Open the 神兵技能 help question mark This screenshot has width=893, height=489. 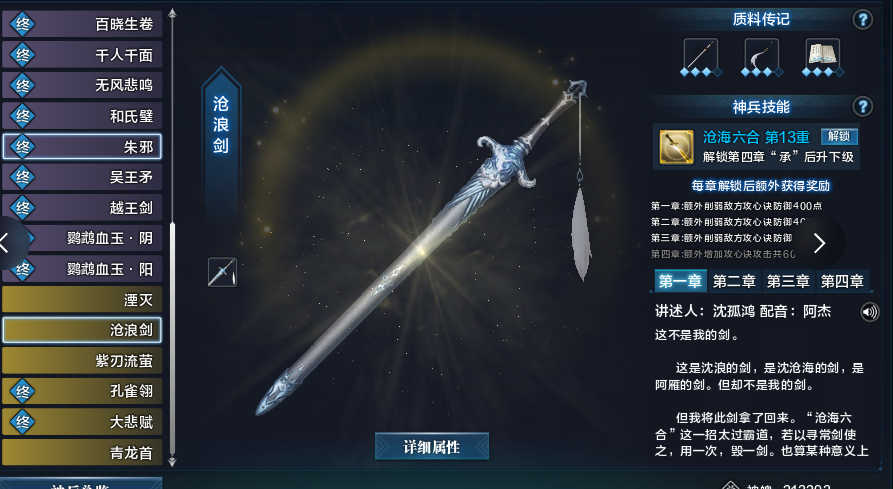coord(863,106)
